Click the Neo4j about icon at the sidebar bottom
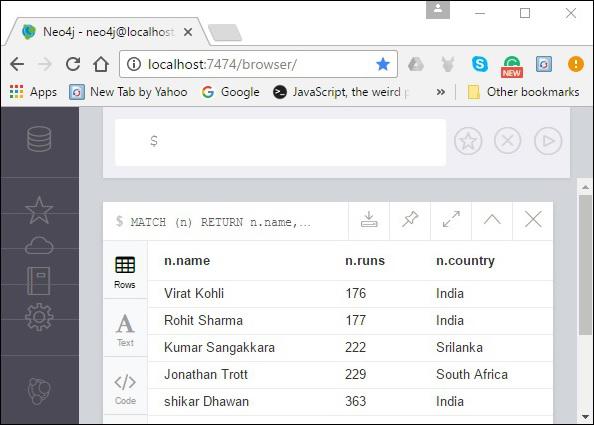This screenshot has width=594, height=425. (x=39, y=391)
